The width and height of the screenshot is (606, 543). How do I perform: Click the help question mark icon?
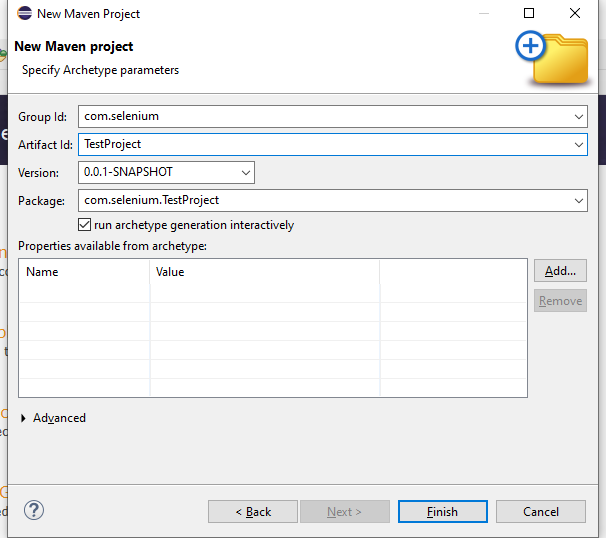click(x=34, y=511)
